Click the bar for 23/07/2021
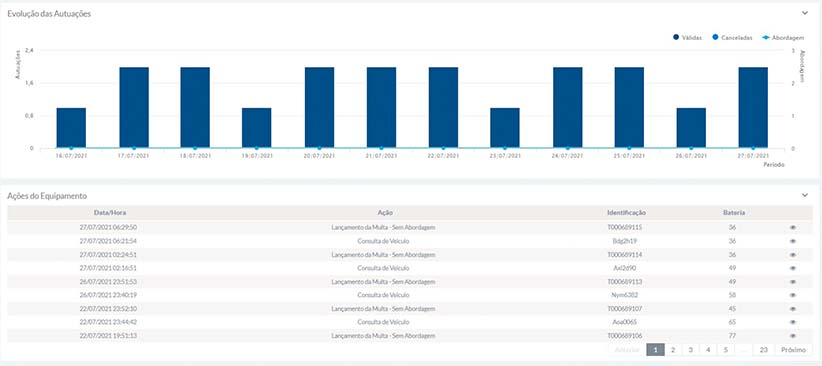The image size is (822, 366). pyautogui.click(x=505, y=128)
